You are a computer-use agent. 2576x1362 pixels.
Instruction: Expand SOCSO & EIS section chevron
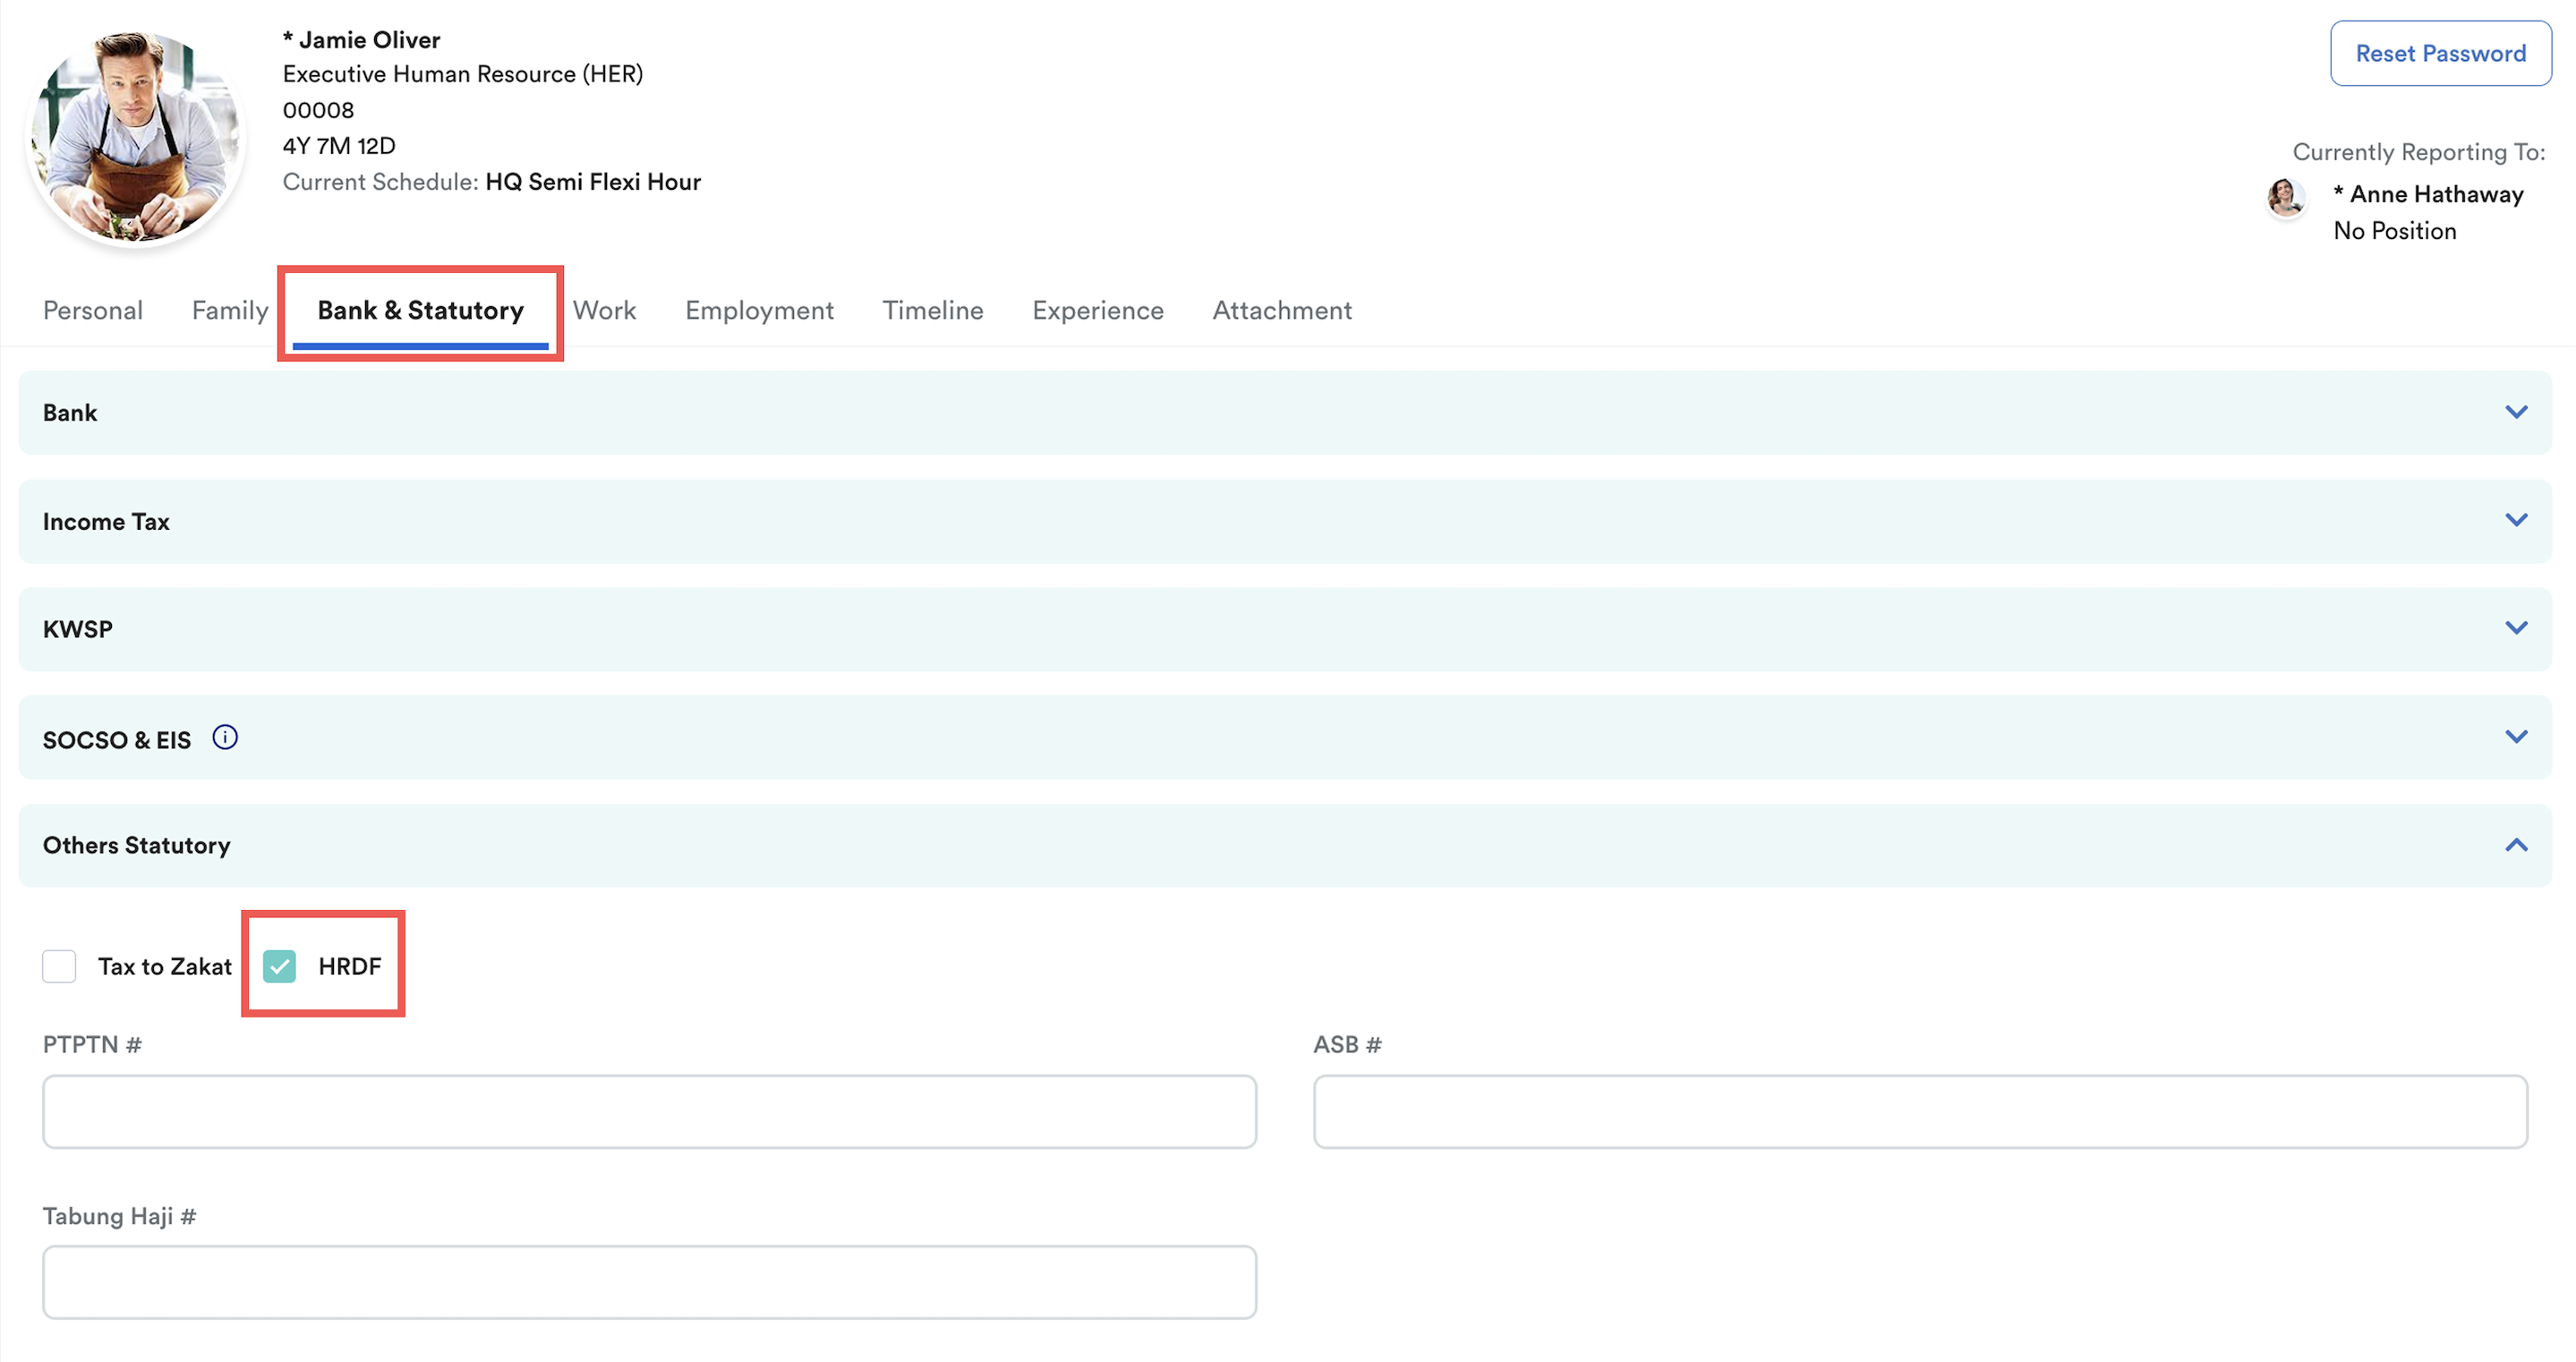2516,737
